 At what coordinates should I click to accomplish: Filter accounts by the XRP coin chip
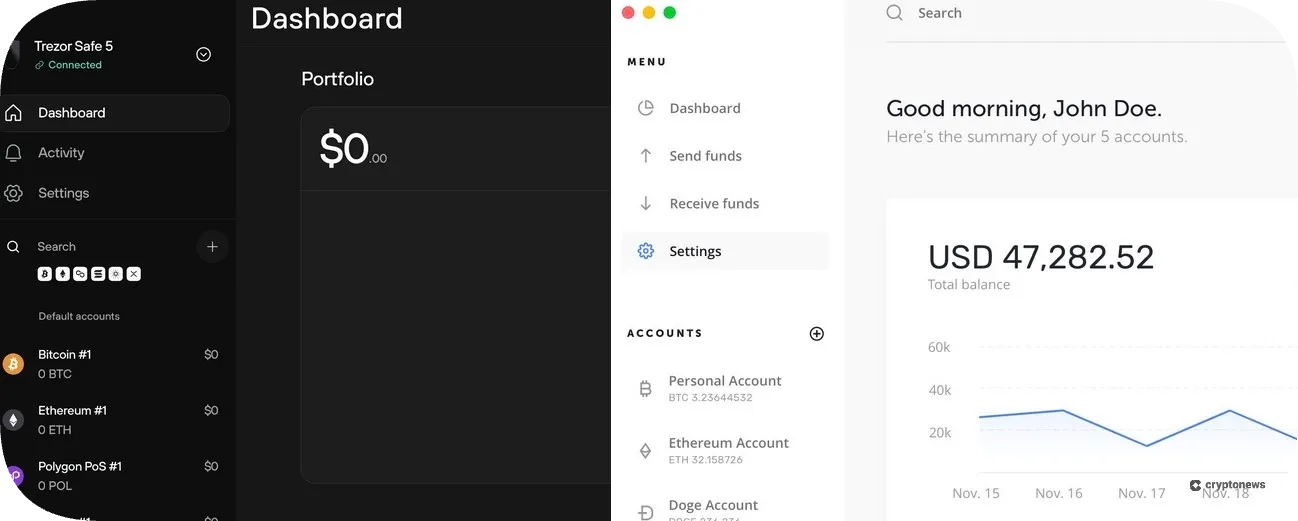click(134, 274)
